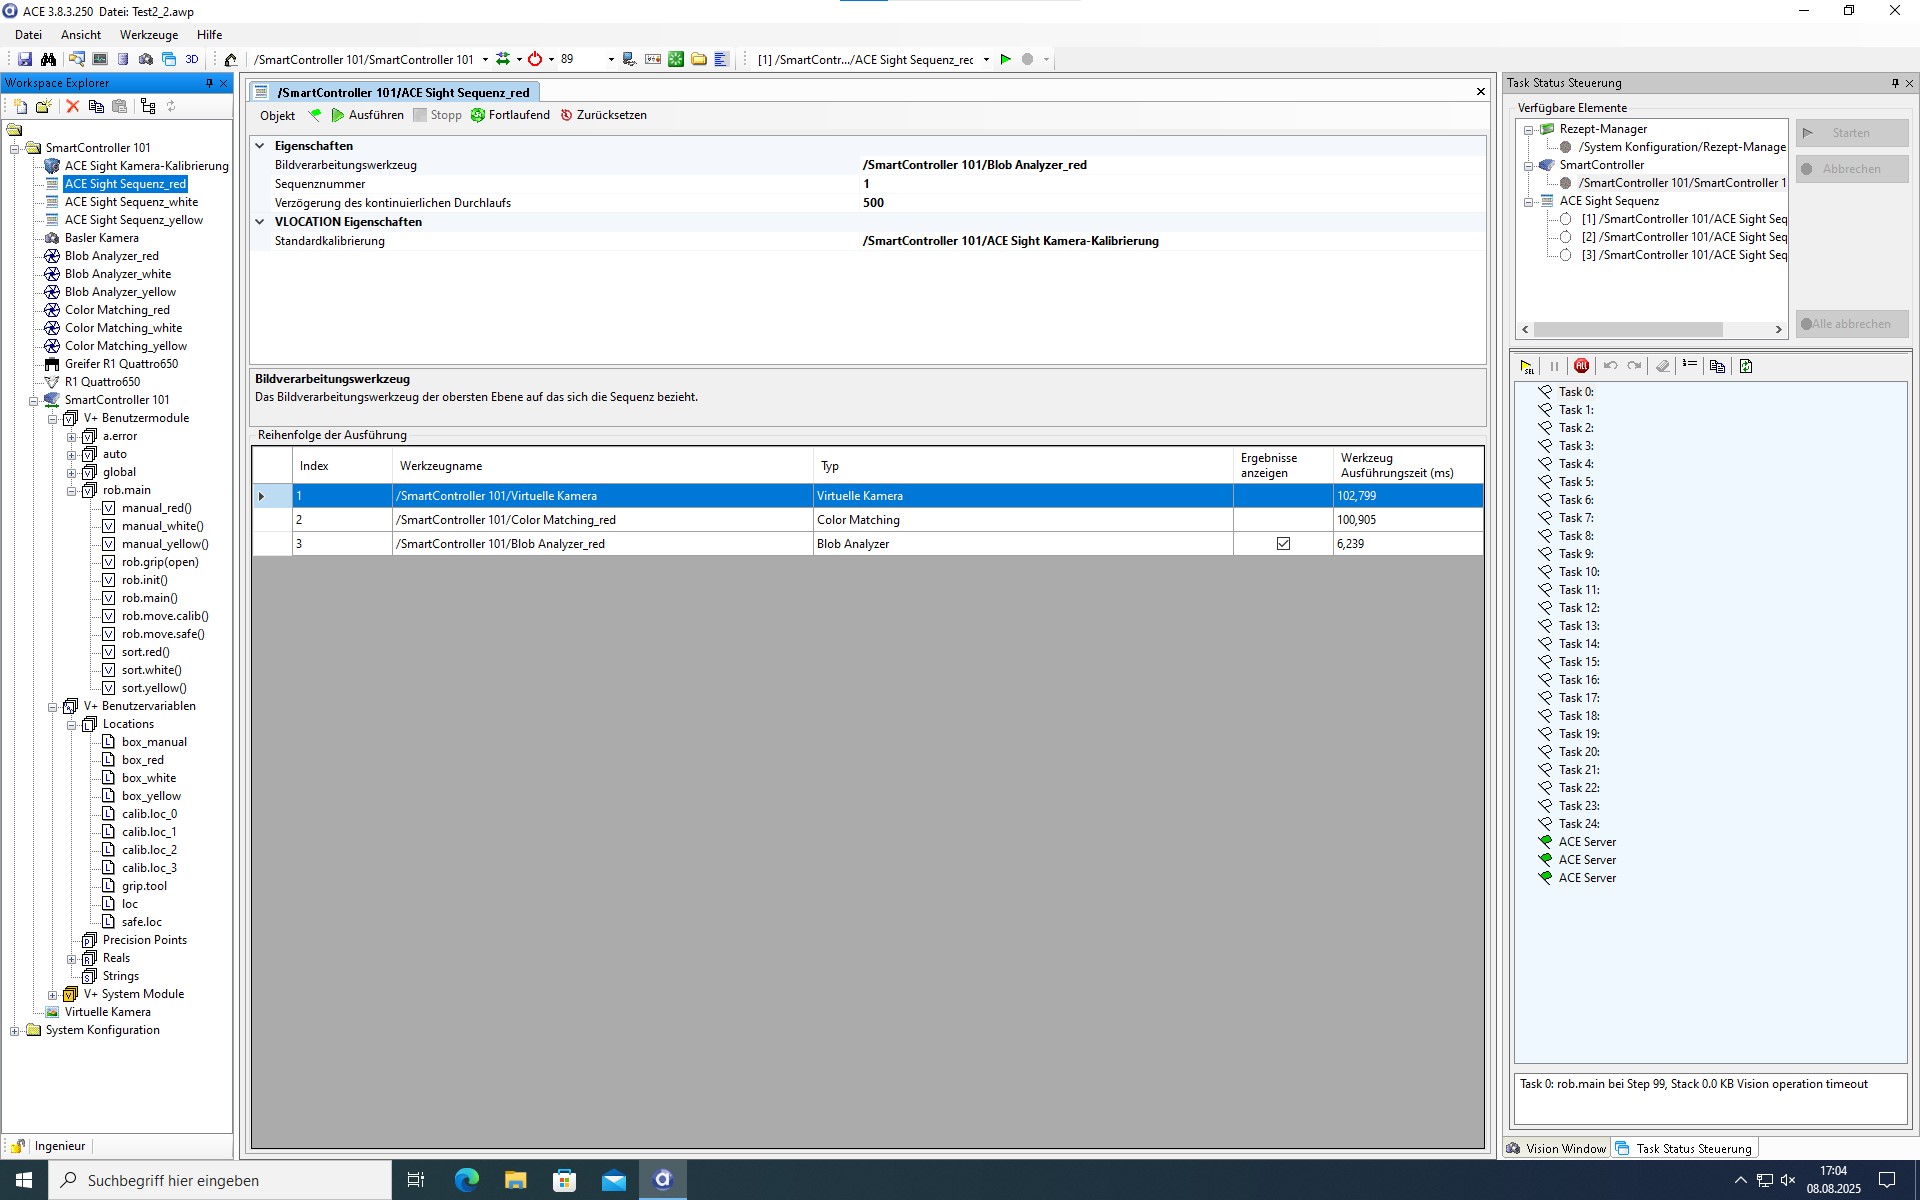Click the Zurücksetzen button
1920x1200 pixels.
click(603, 115)
